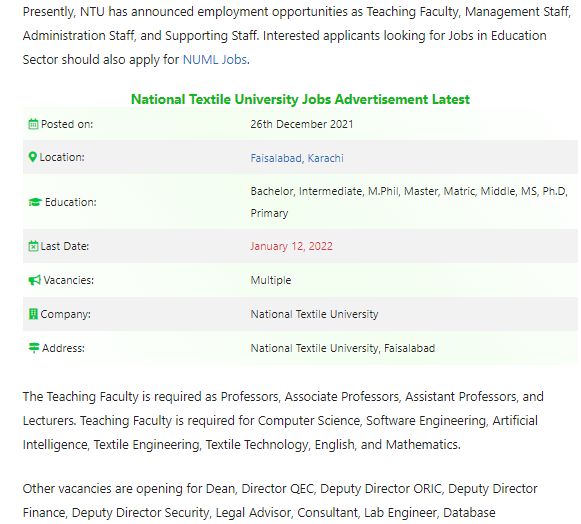Image resolution: width=581 pixels, height=524 pixels.
Task: Open the NUML Jobs link
Action: [215, 60]
